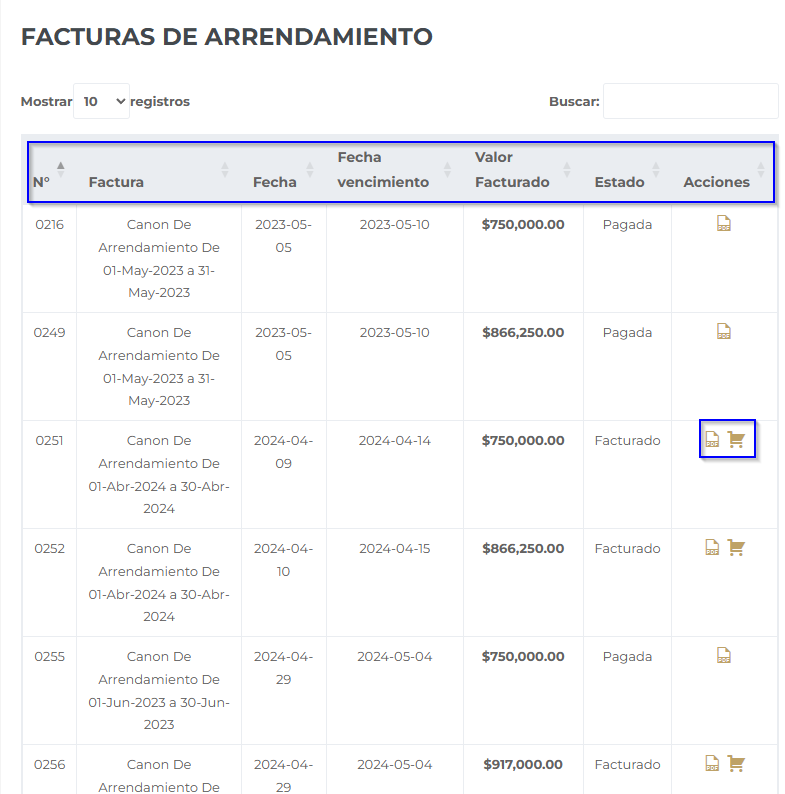Pay invoice 0256 with the cart icon
This screenshot has height=794, width=785.
(x=737, y=764)
